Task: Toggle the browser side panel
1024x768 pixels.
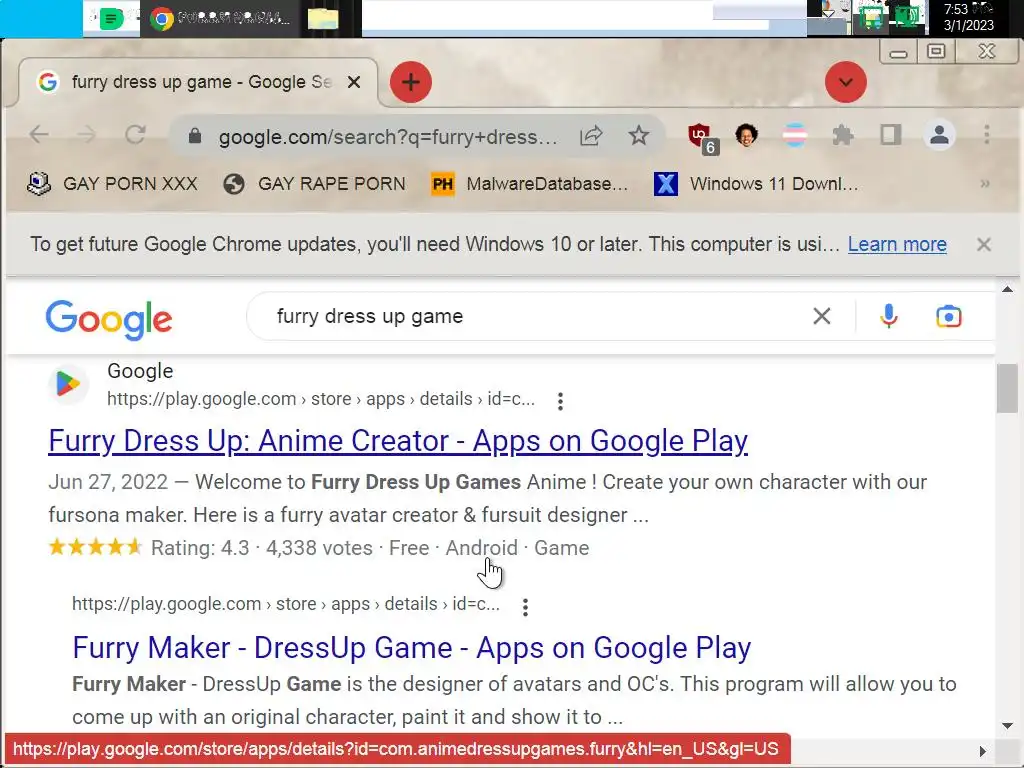Action: pos(891,135)
